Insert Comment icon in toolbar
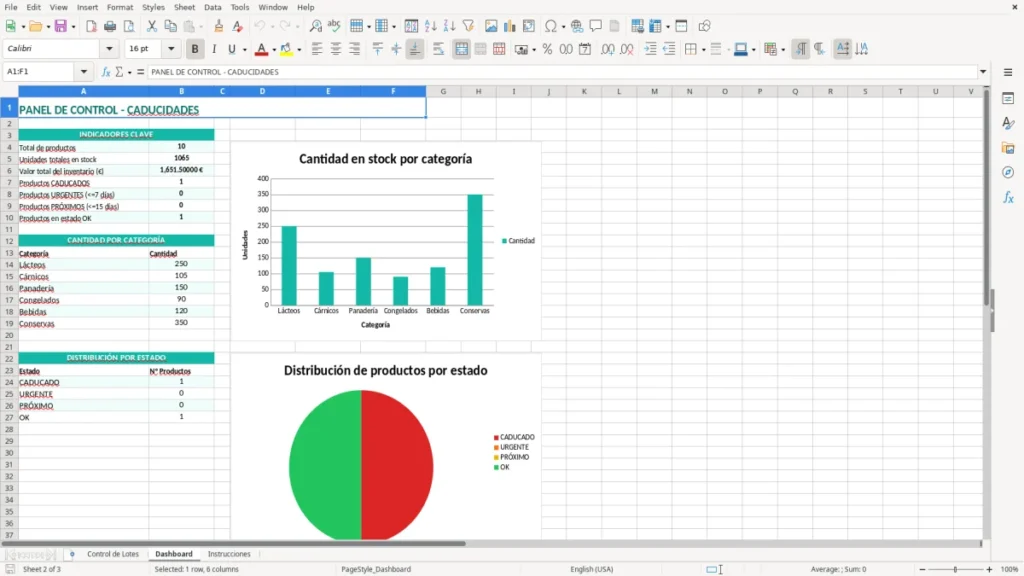 point(596,26)
